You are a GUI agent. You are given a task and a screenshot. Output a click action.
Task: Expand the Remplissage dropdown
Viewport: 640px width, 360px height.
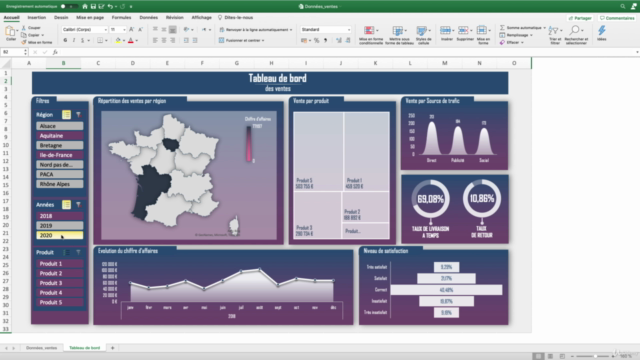coord(531,35)
